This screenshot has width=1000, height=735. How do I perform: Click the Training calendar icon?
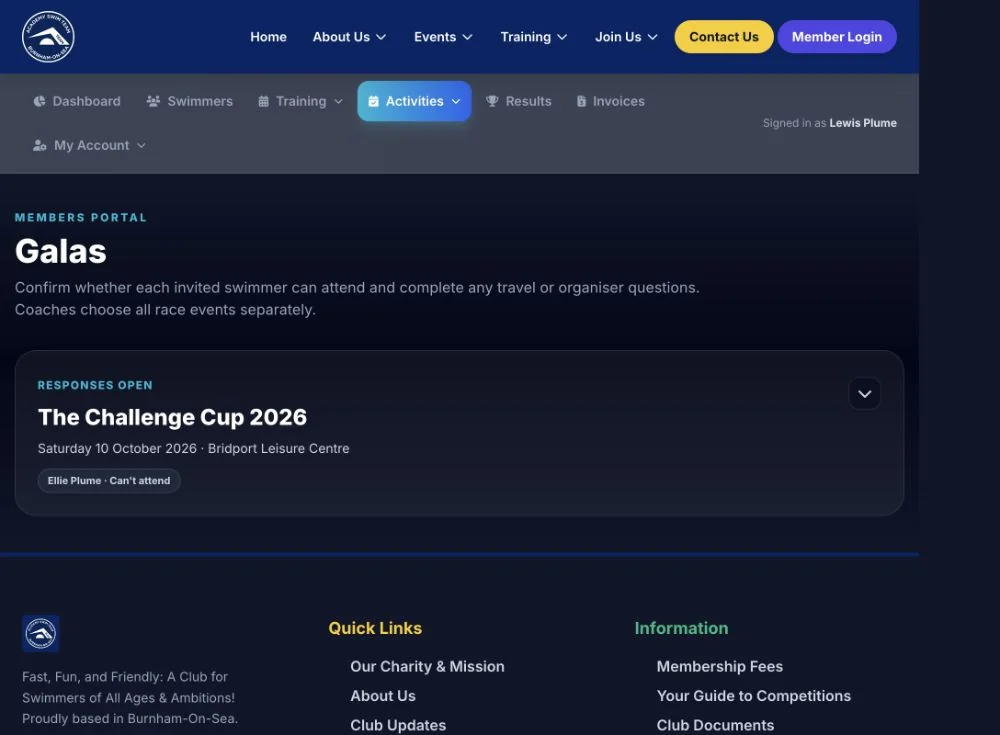[x=263, y=101]
